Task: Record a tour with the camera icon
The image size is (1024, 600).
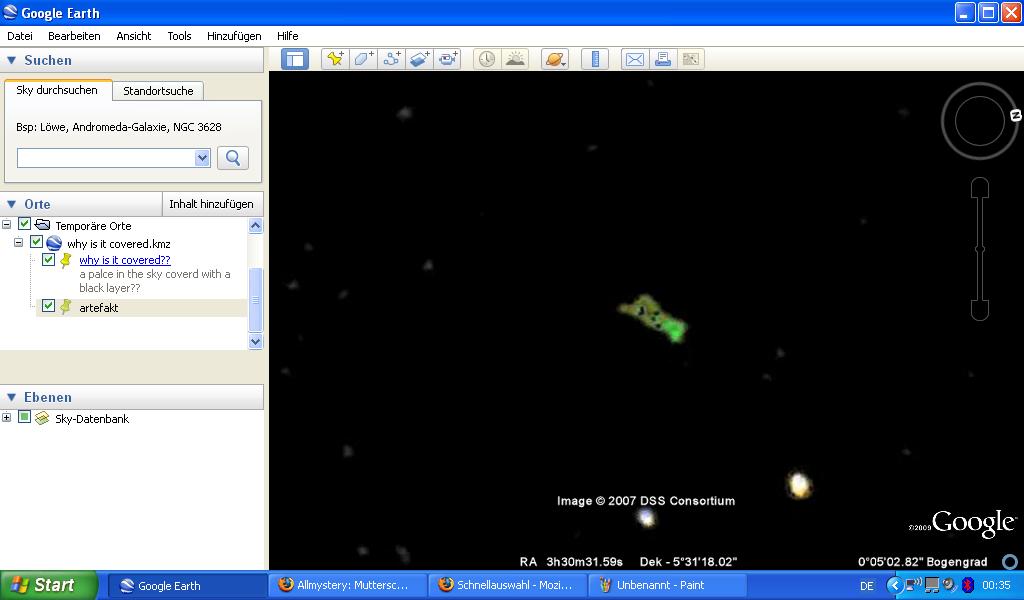Action: click(x=448, y=59)
